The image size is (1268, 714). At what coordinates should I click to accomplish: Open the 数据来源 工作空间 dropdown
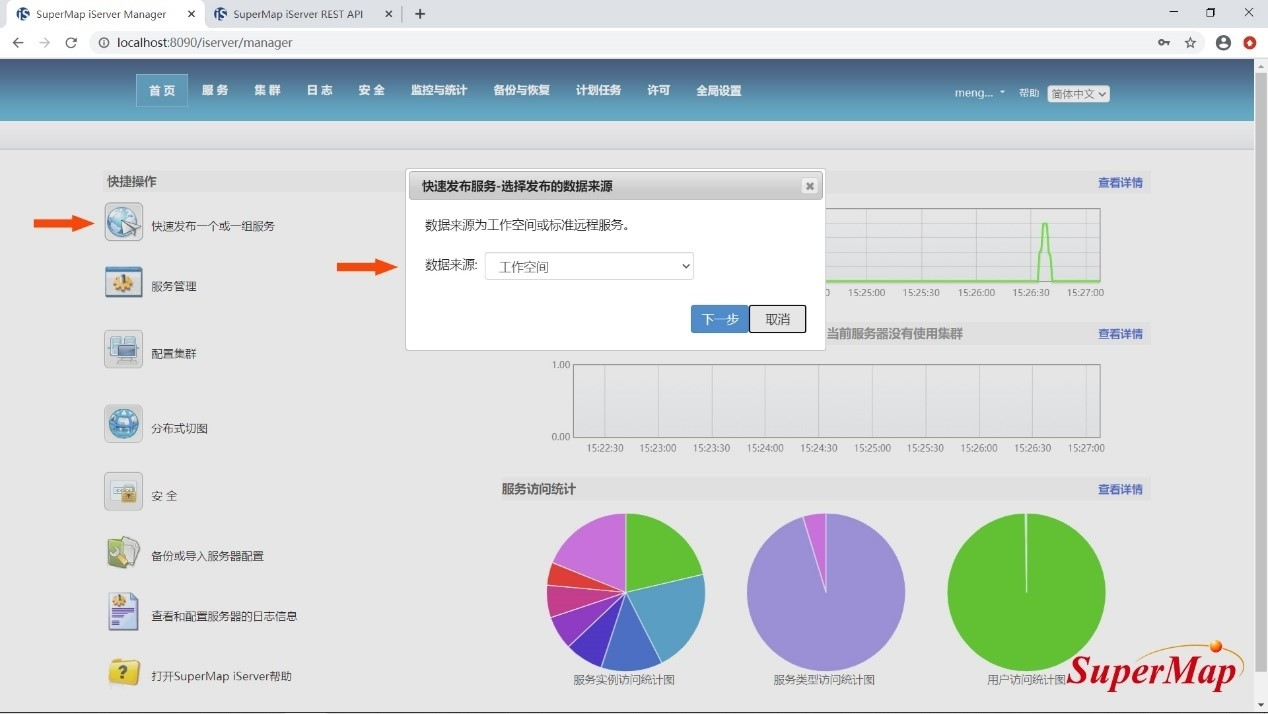tap(589, 266)
